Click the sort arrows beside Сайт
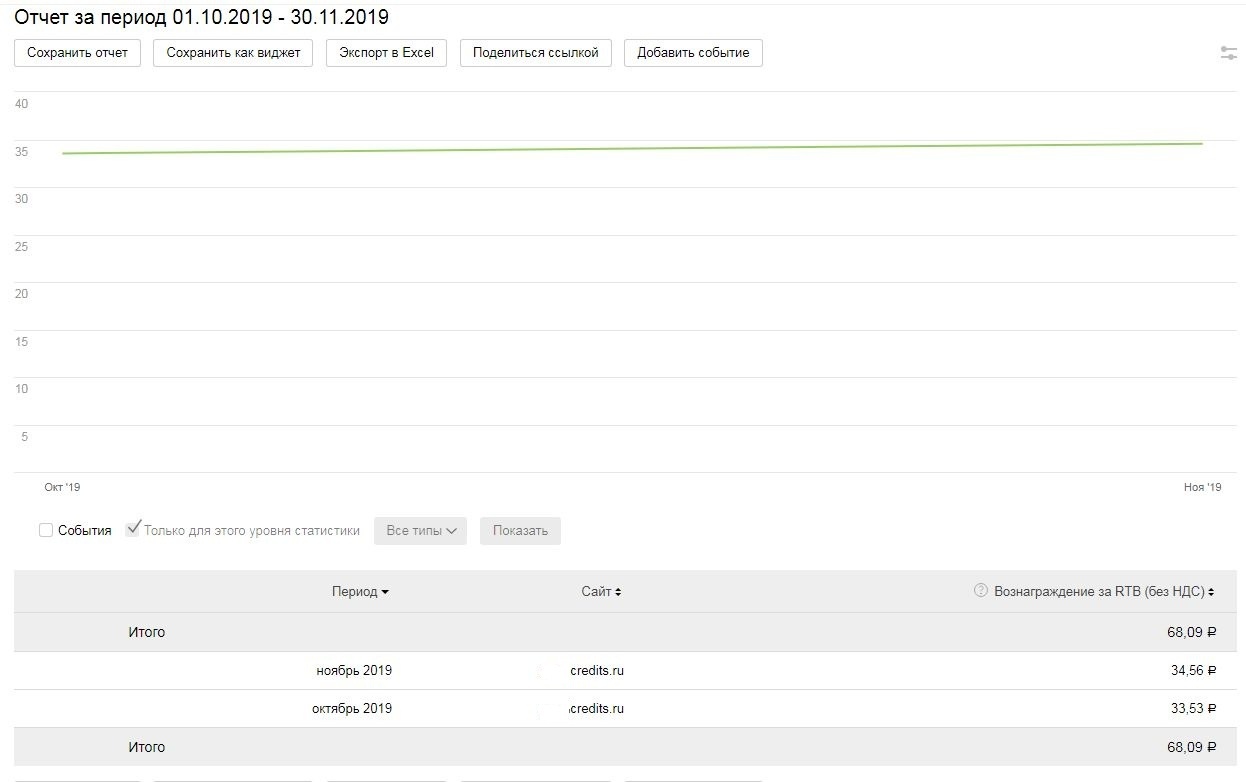 click(x=618, y=592)
